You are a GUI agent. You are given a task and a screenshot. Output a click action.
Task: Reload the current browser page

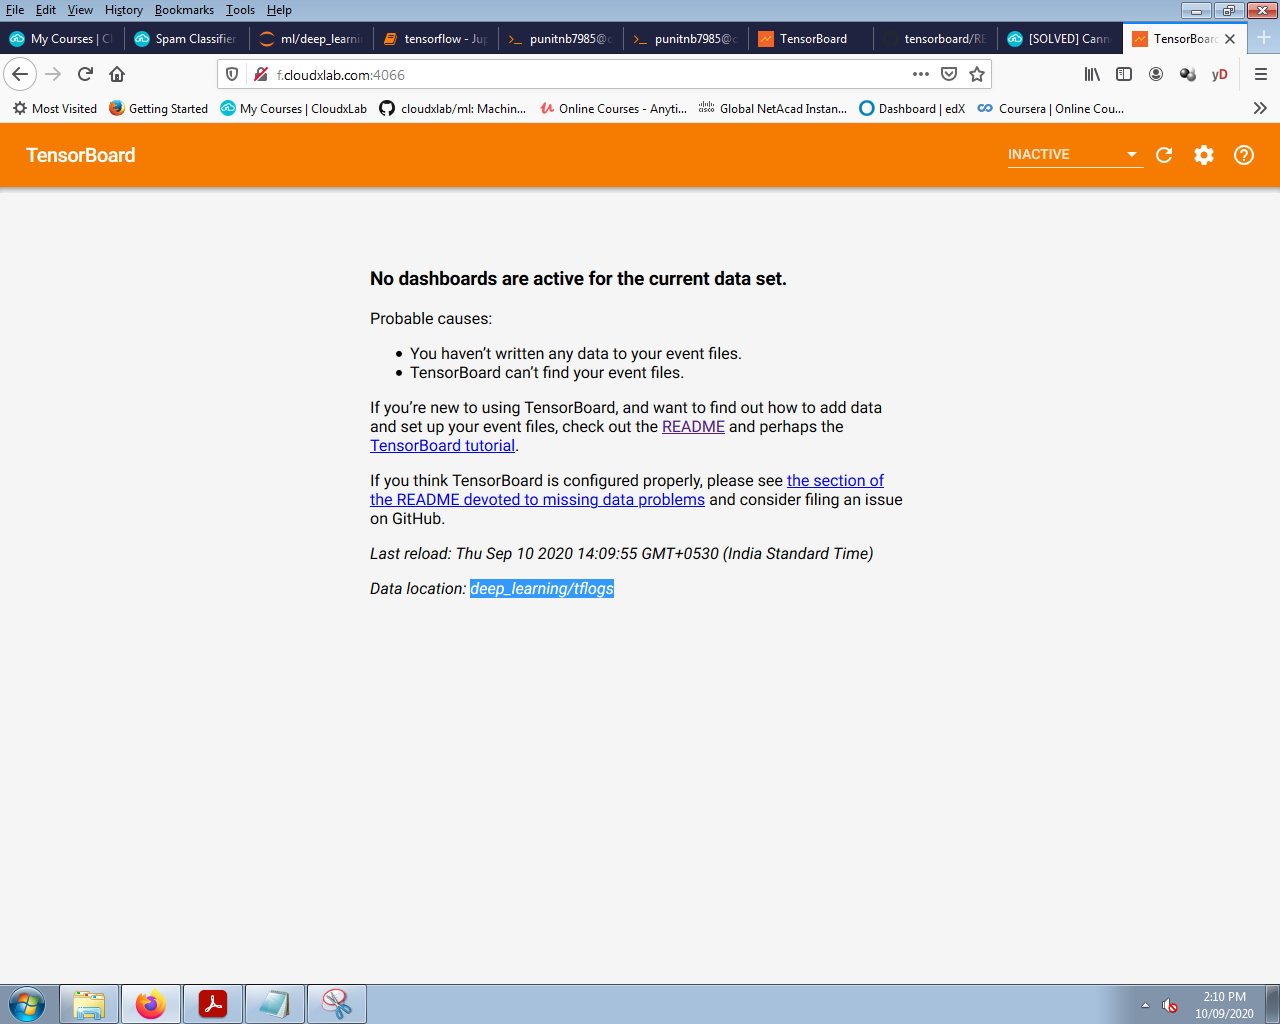tap(85, 74)
